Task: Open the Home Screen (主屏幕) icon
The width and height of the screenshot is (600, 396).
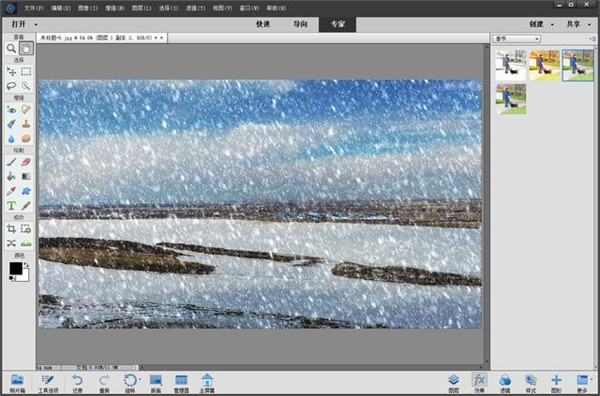Action: point(207,383)
